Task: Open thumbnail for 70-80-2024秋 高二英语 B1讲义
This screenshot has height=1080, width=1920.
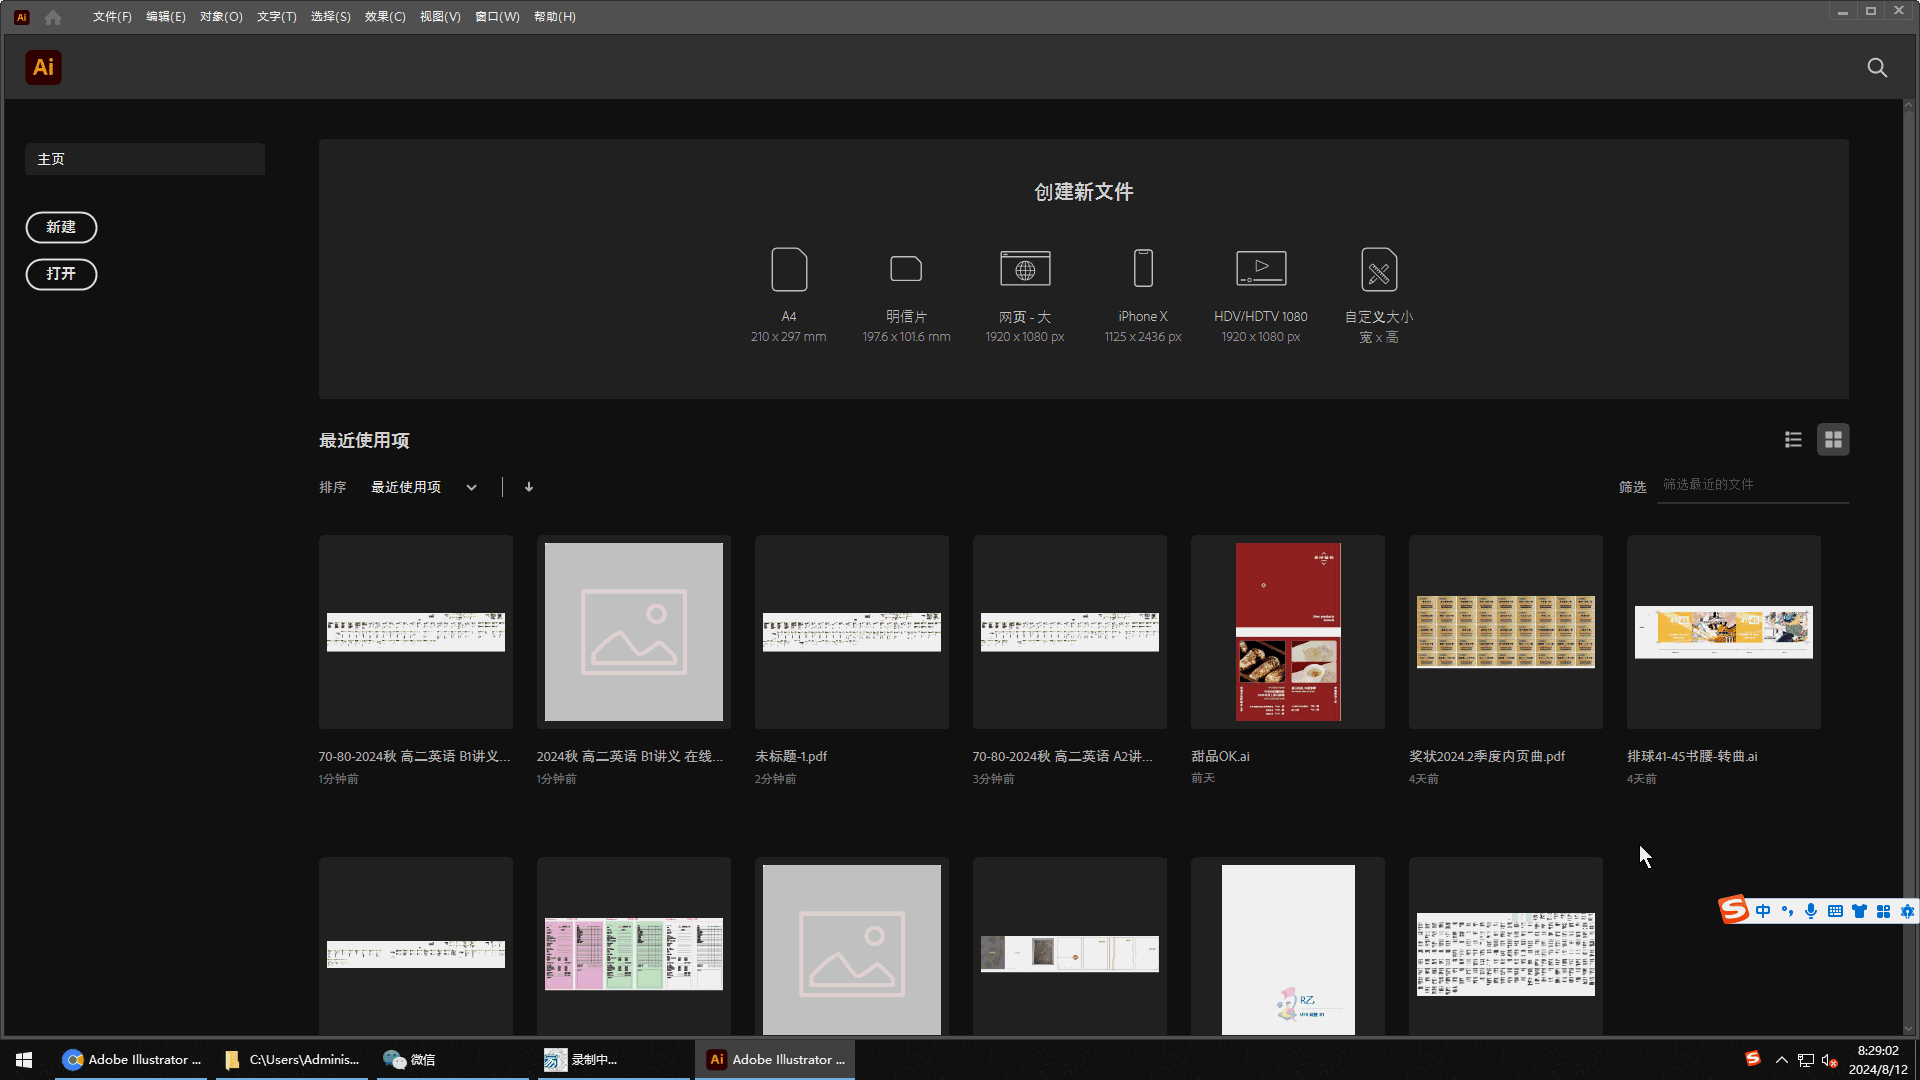Action: point(416,632)
